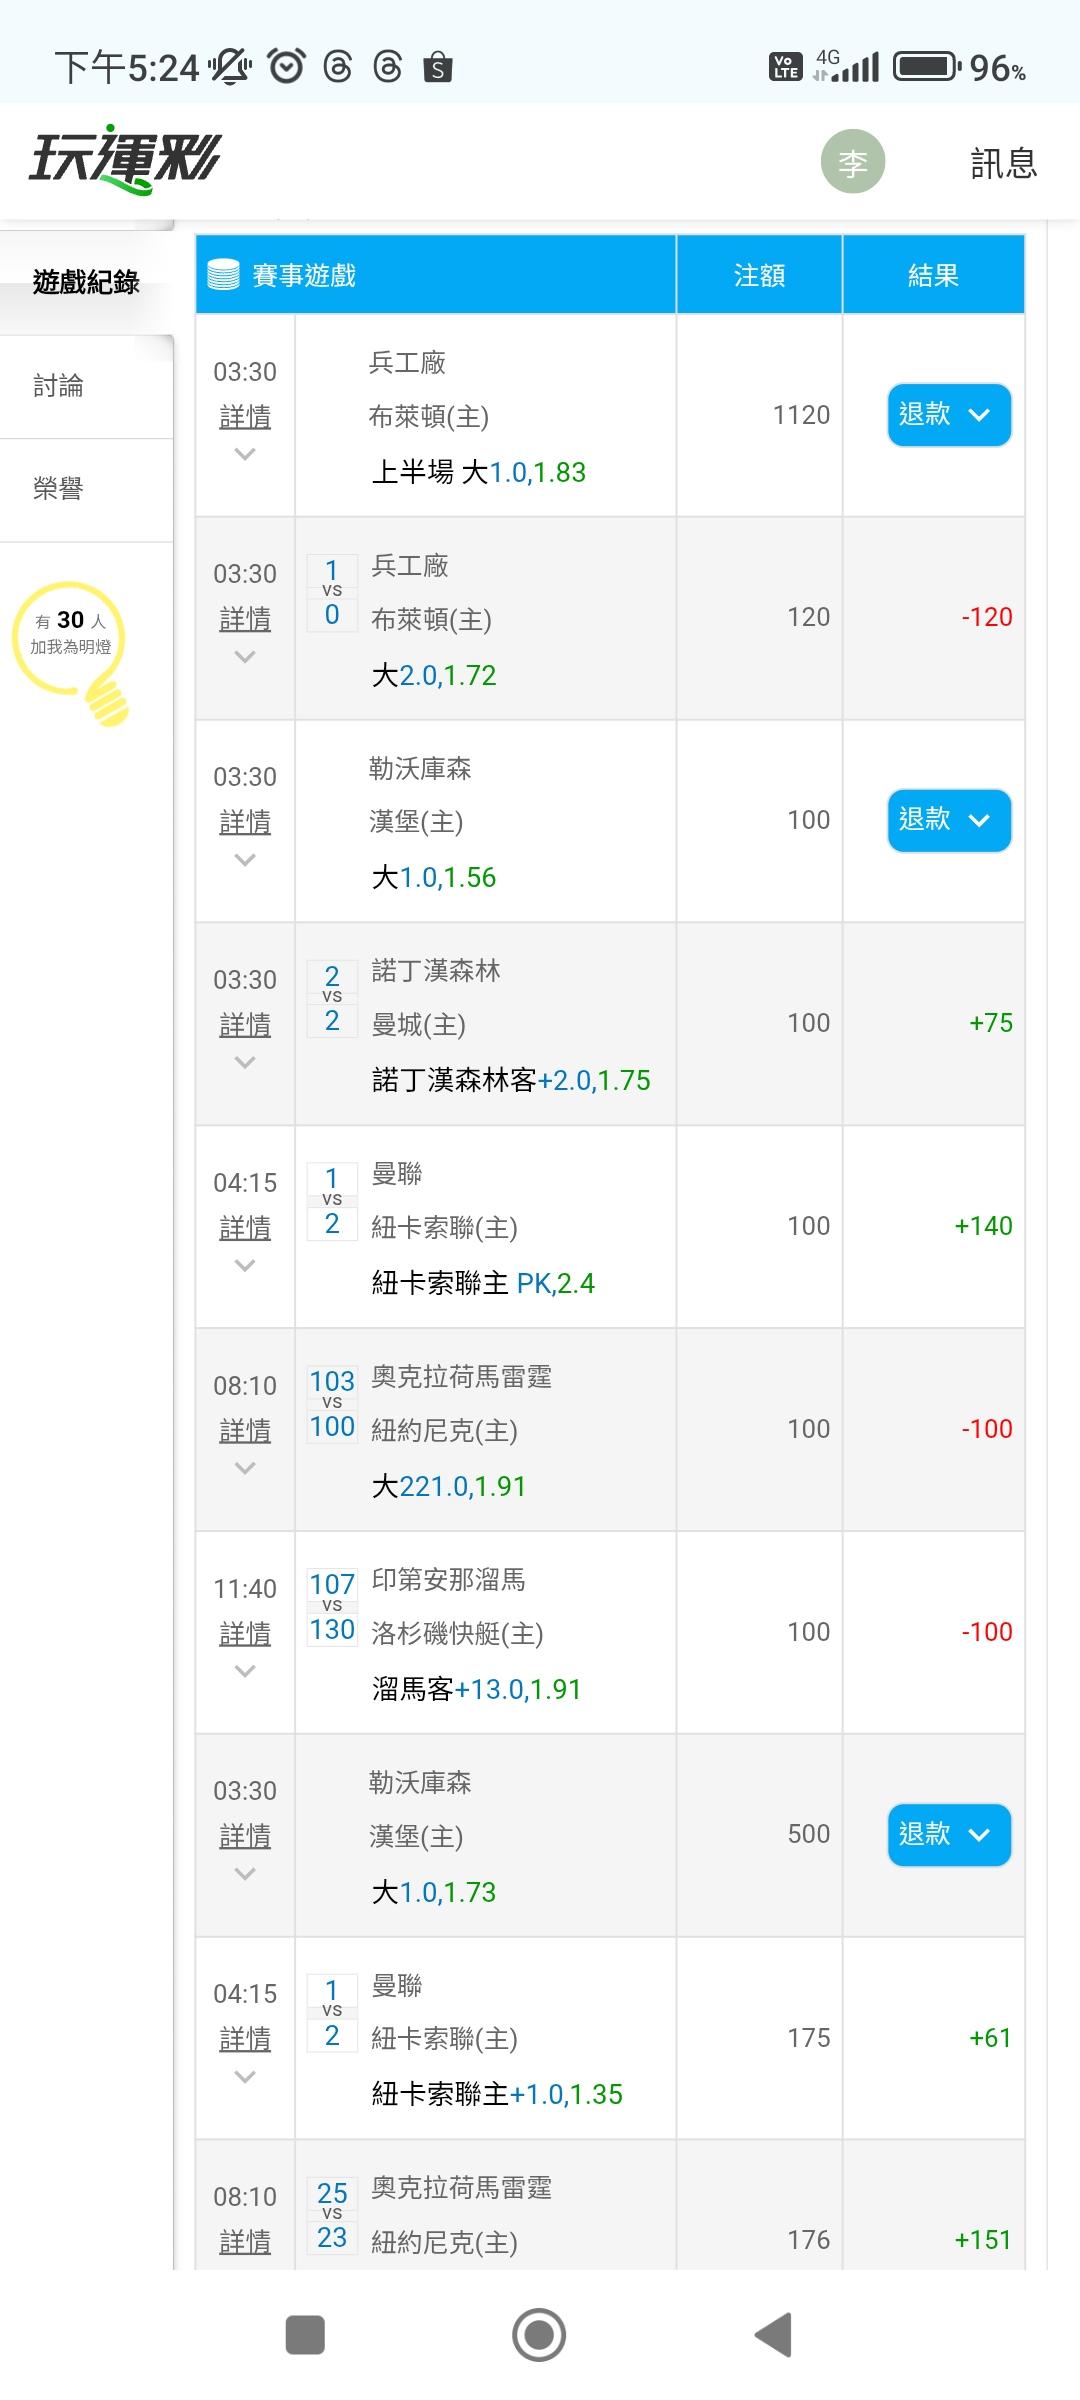
Task: Expand chevron under 印第安那溜馬 match details
Action: [x=245, y=1671]
